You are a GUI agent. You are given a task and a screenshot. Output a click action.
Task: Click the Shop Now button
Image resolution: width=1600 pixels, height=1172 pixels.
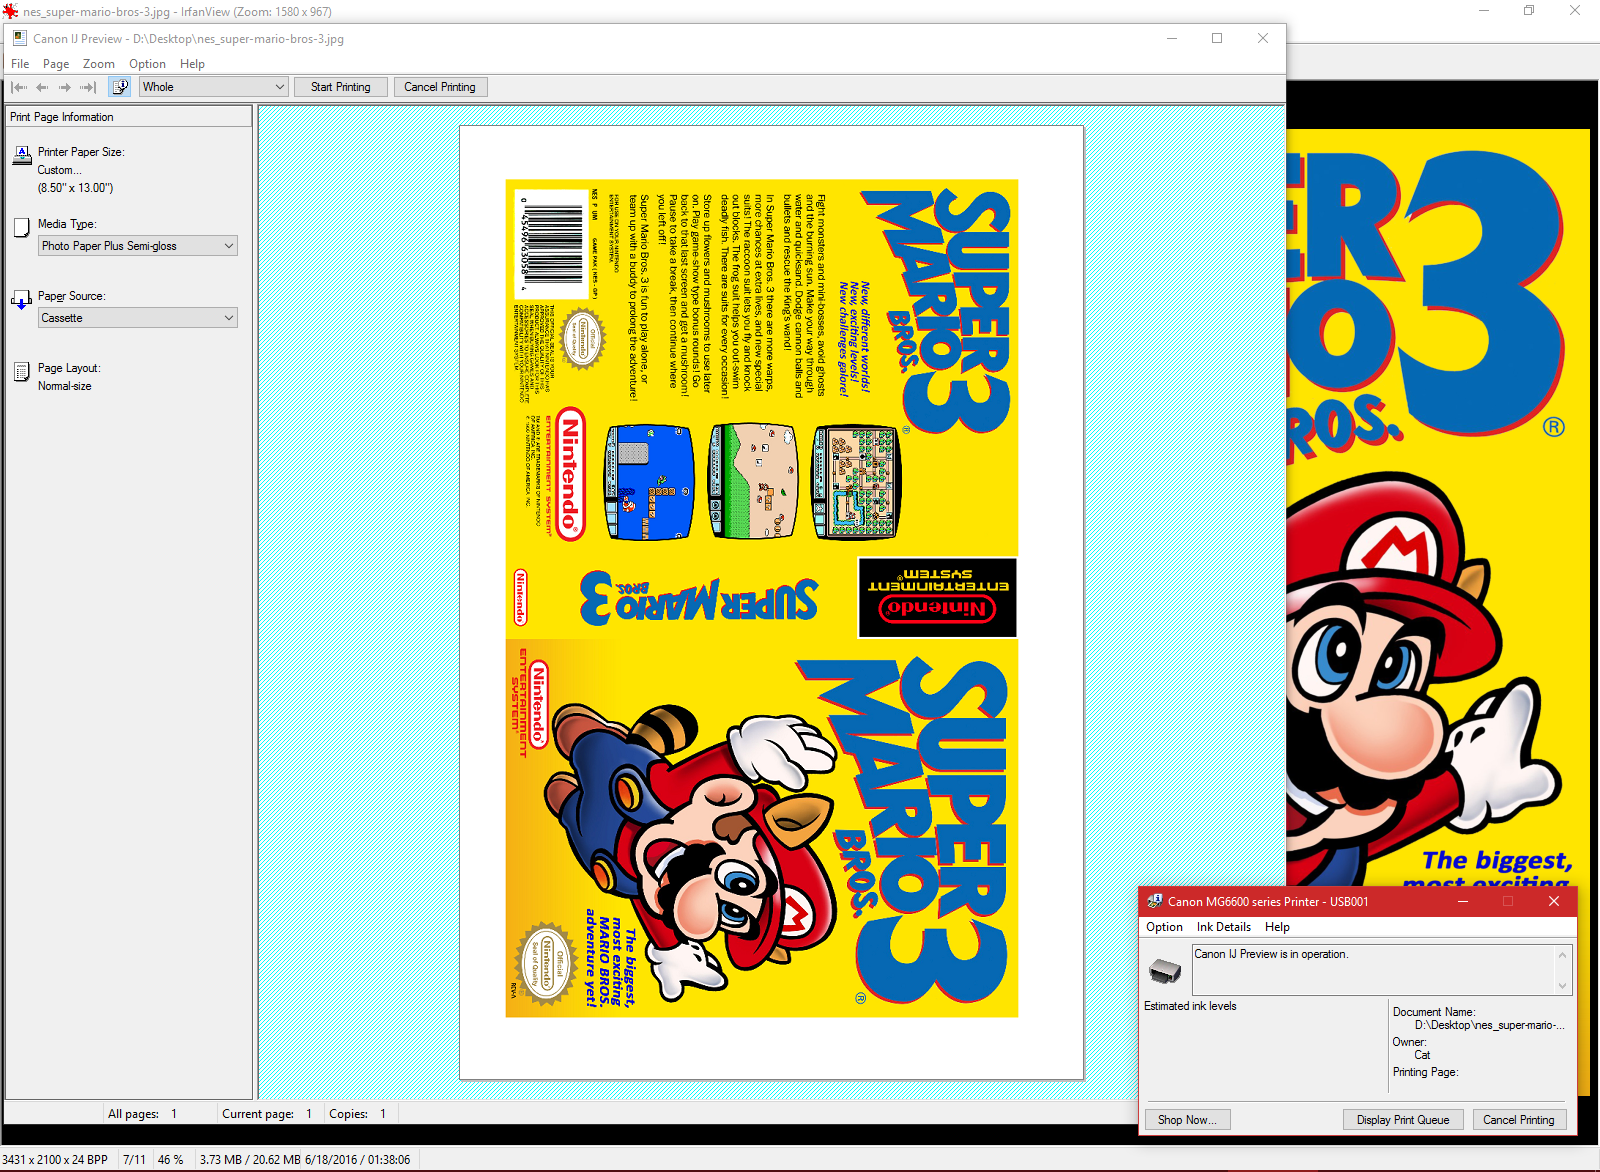pos(1187,1120)
